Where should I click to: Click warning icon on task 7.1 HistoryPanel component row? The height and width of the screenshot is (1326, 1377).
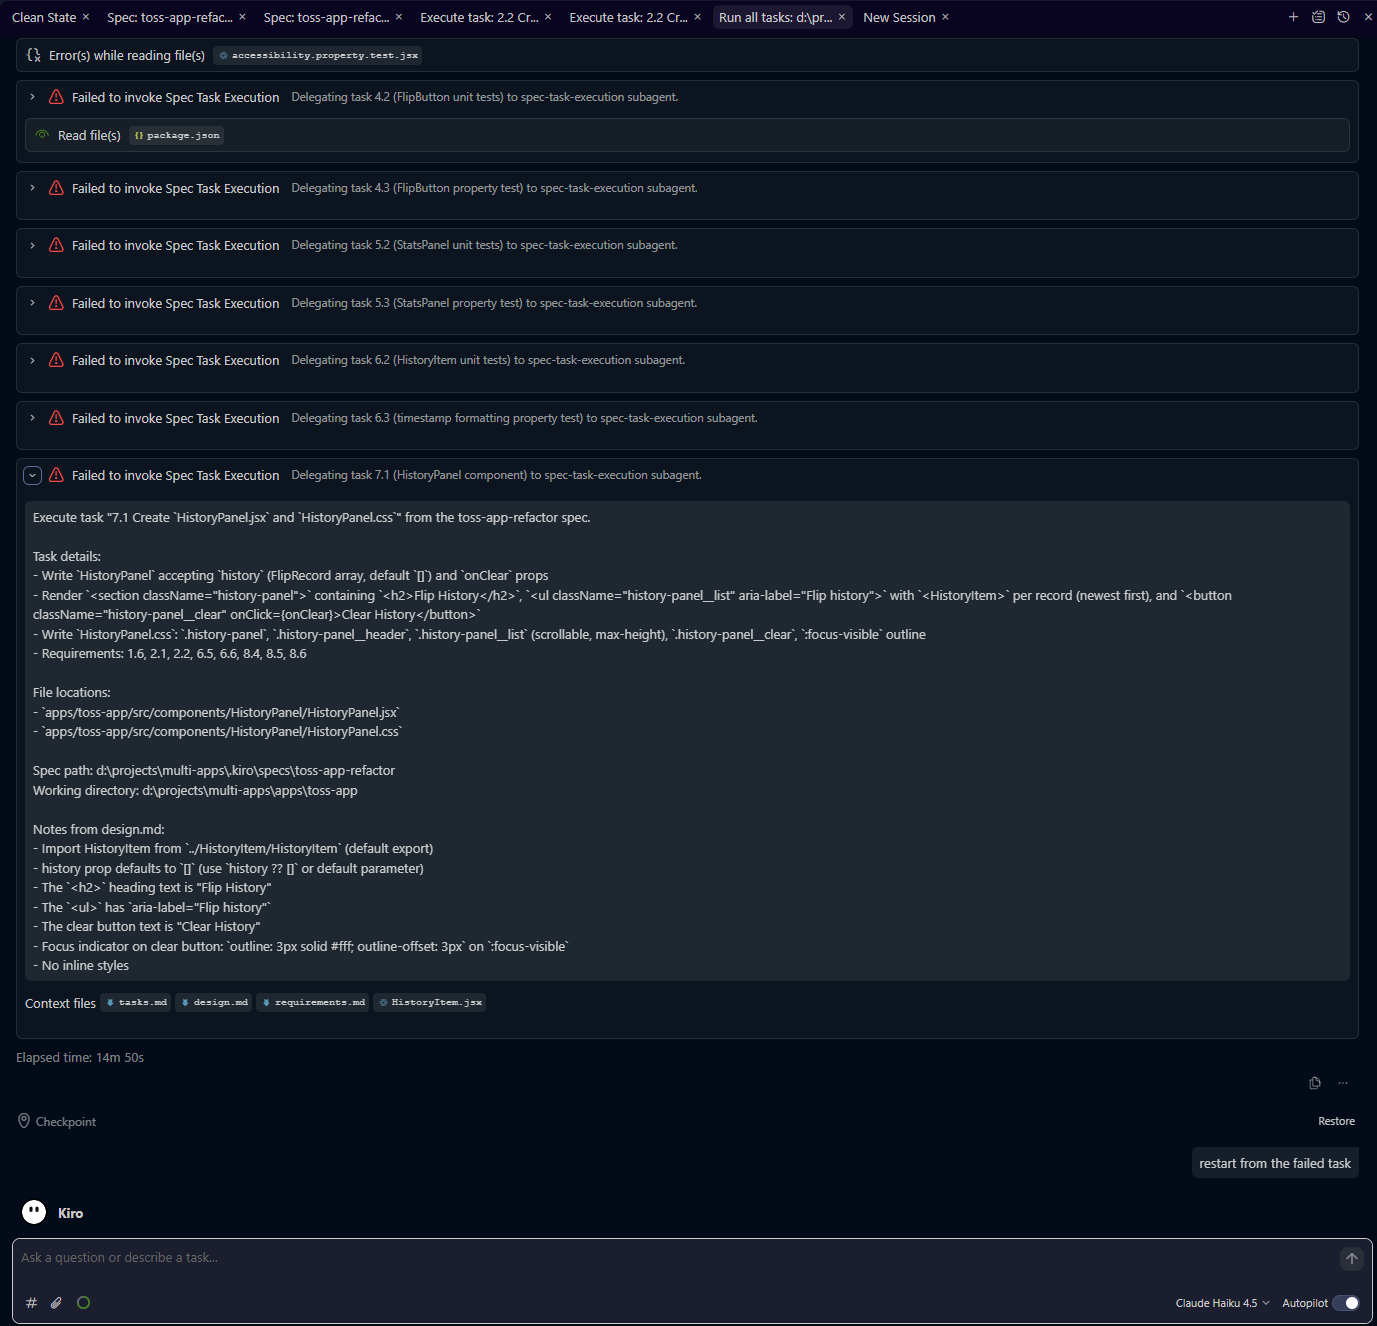coord(56,475)
